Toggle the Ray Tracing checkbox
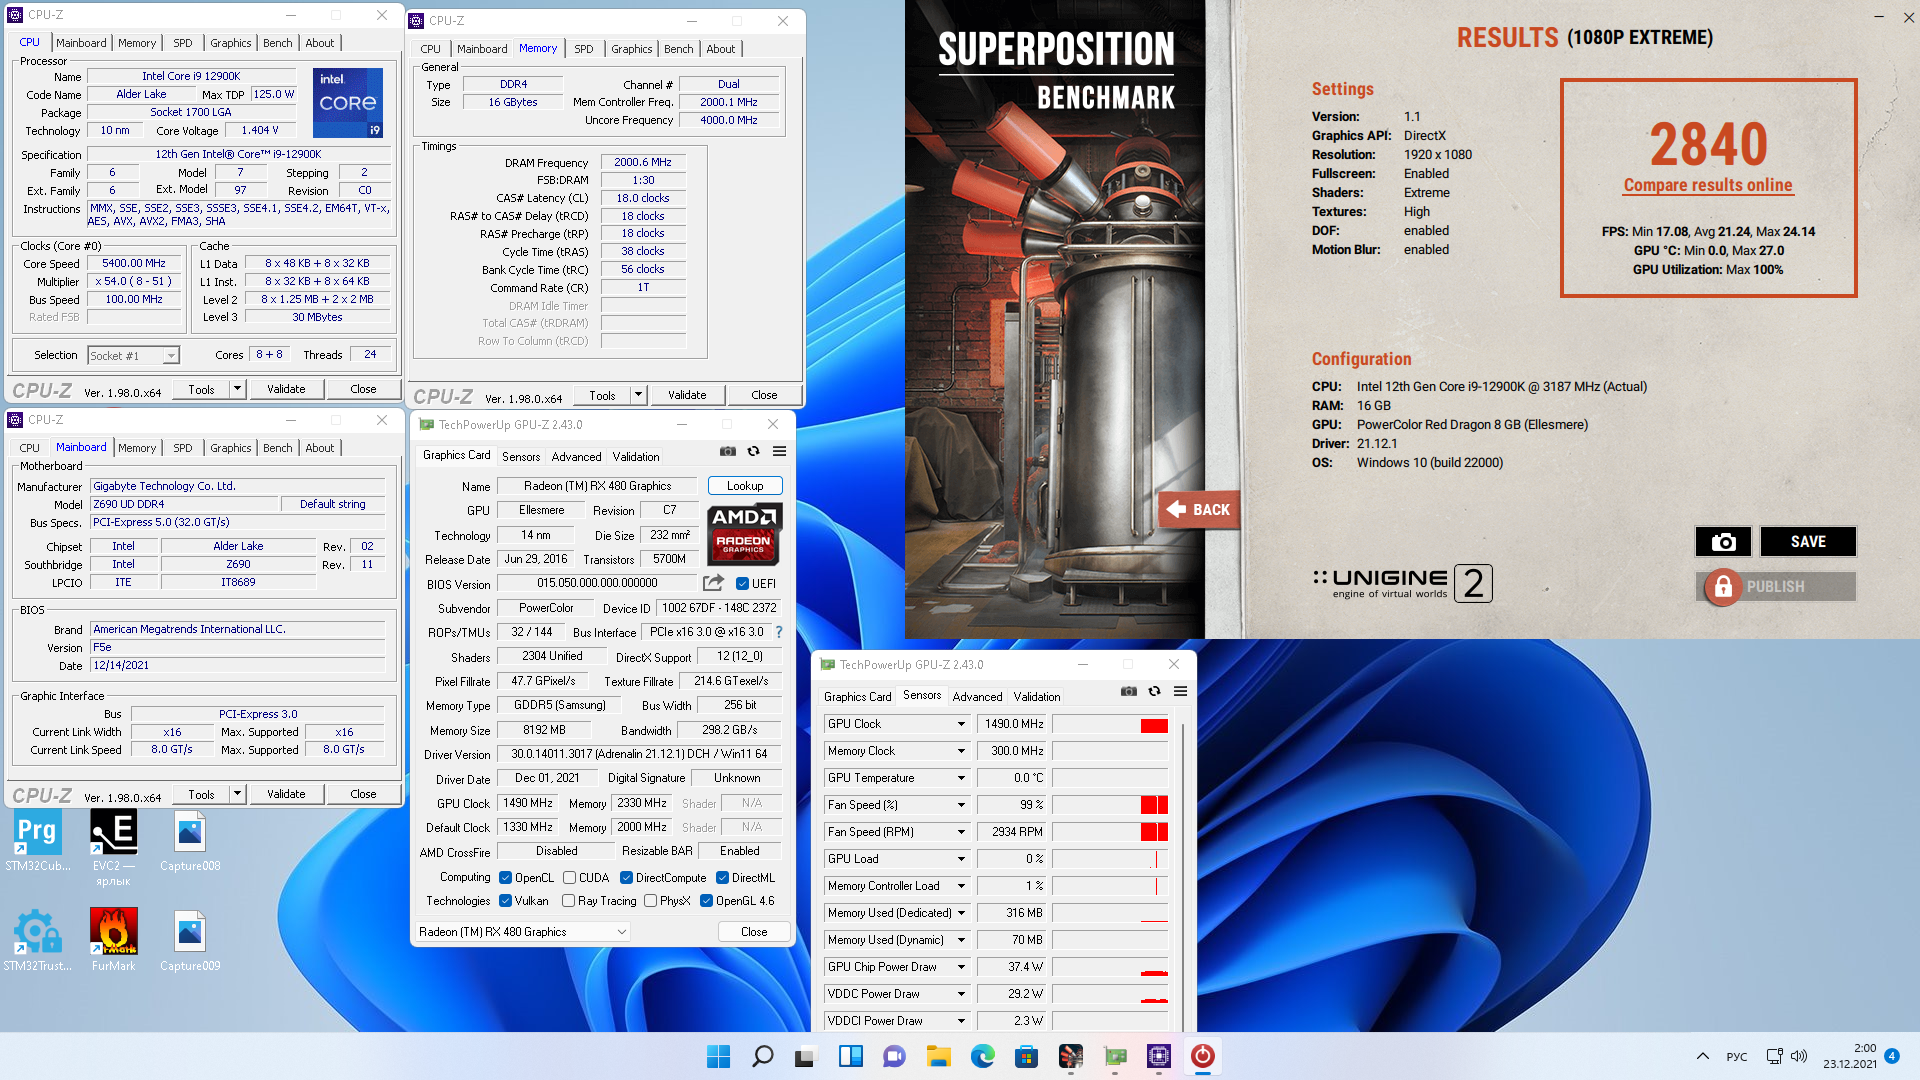Screen dimensions: 1920x1080 click(x=569, y=901)
